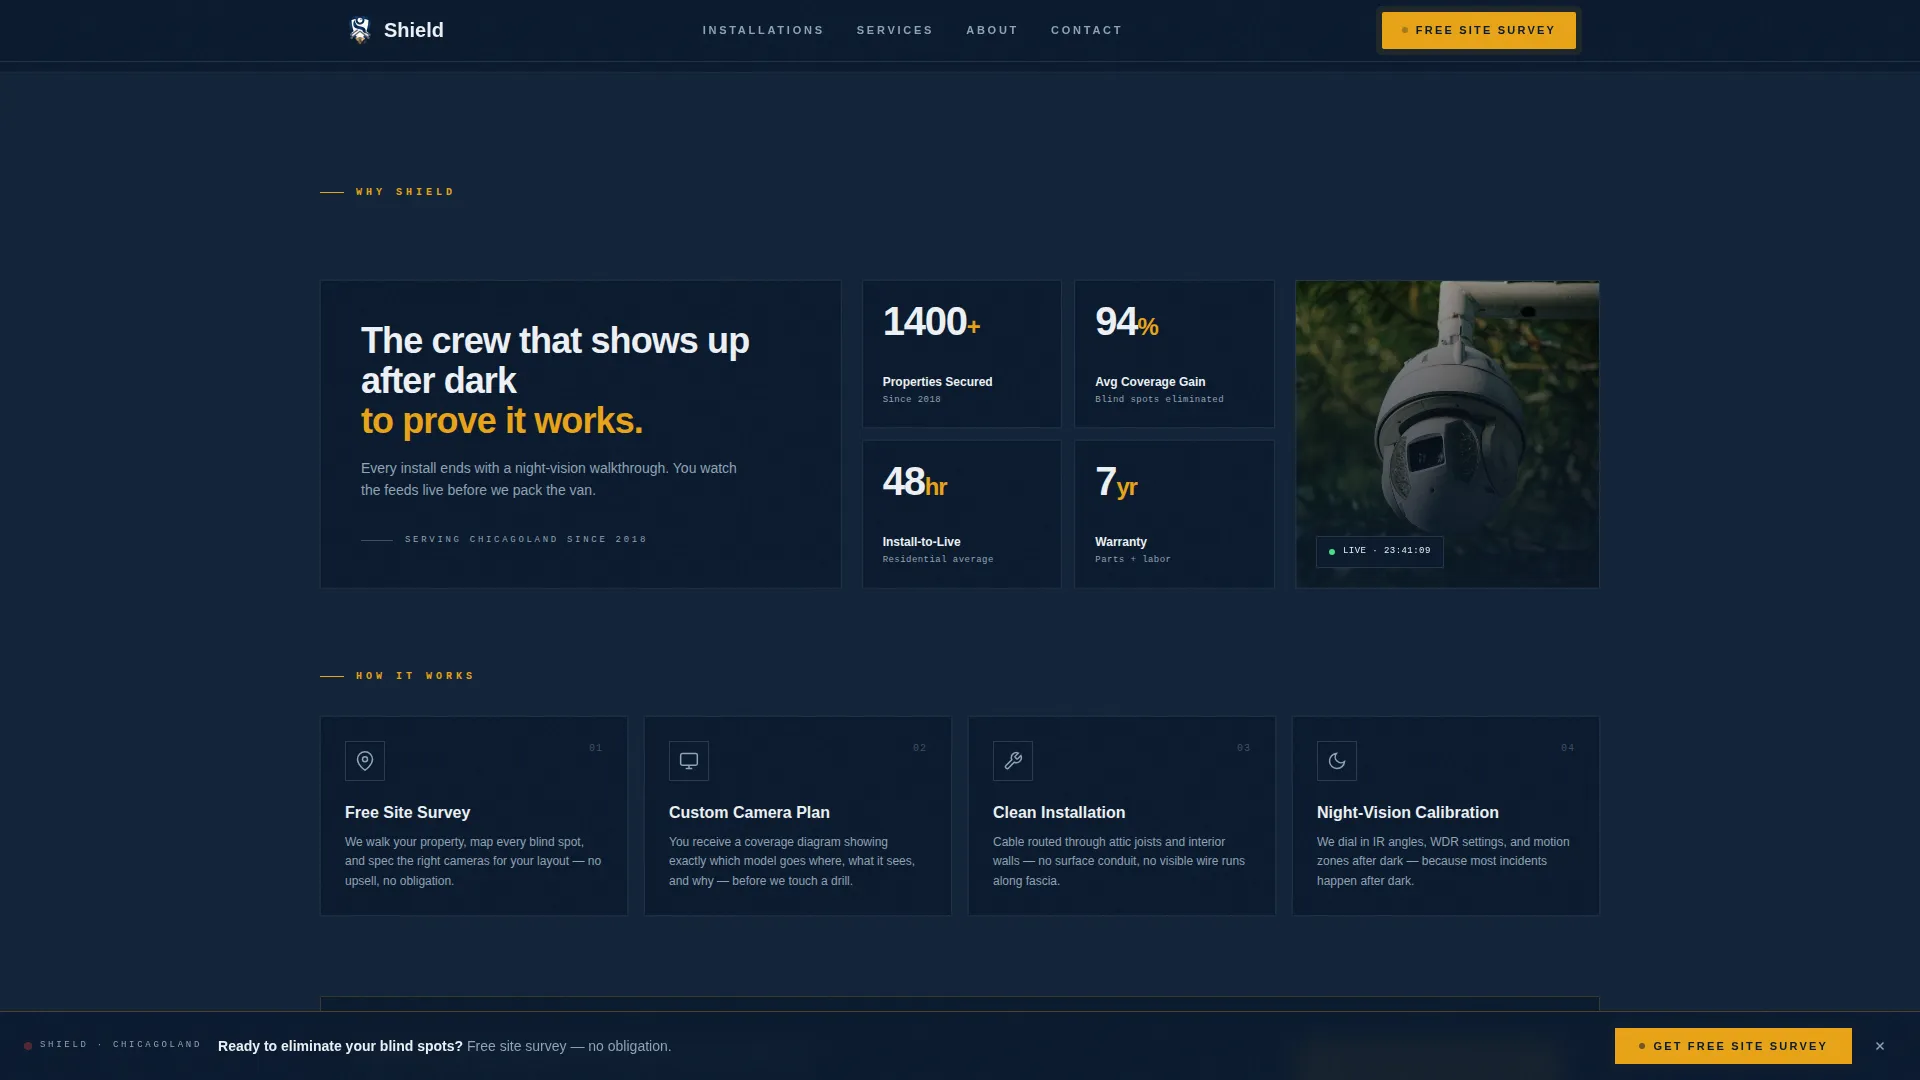The width and height of the screenshot is (1920, 1080).
Task: Click the step number 04 label
Action: point(1568,748)
